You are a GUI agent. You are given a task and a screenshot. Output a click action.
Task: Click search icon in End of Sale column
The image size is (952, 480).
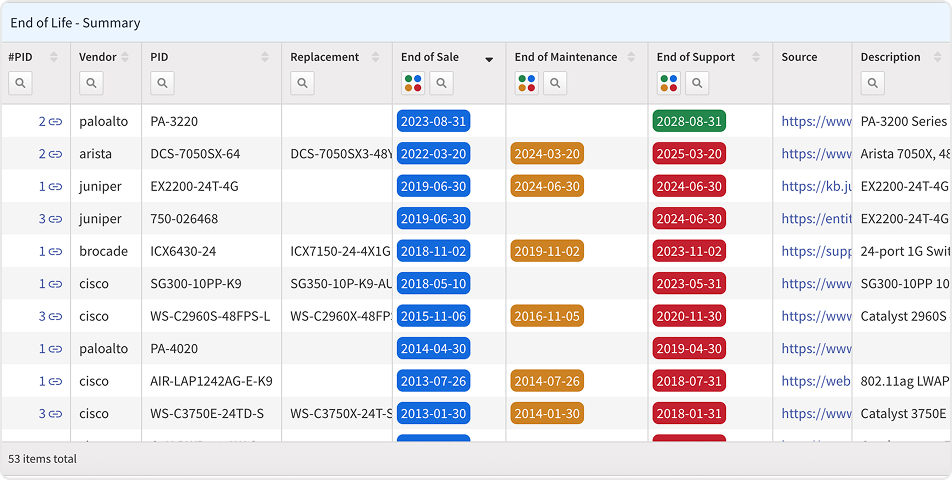pos(441,83)
